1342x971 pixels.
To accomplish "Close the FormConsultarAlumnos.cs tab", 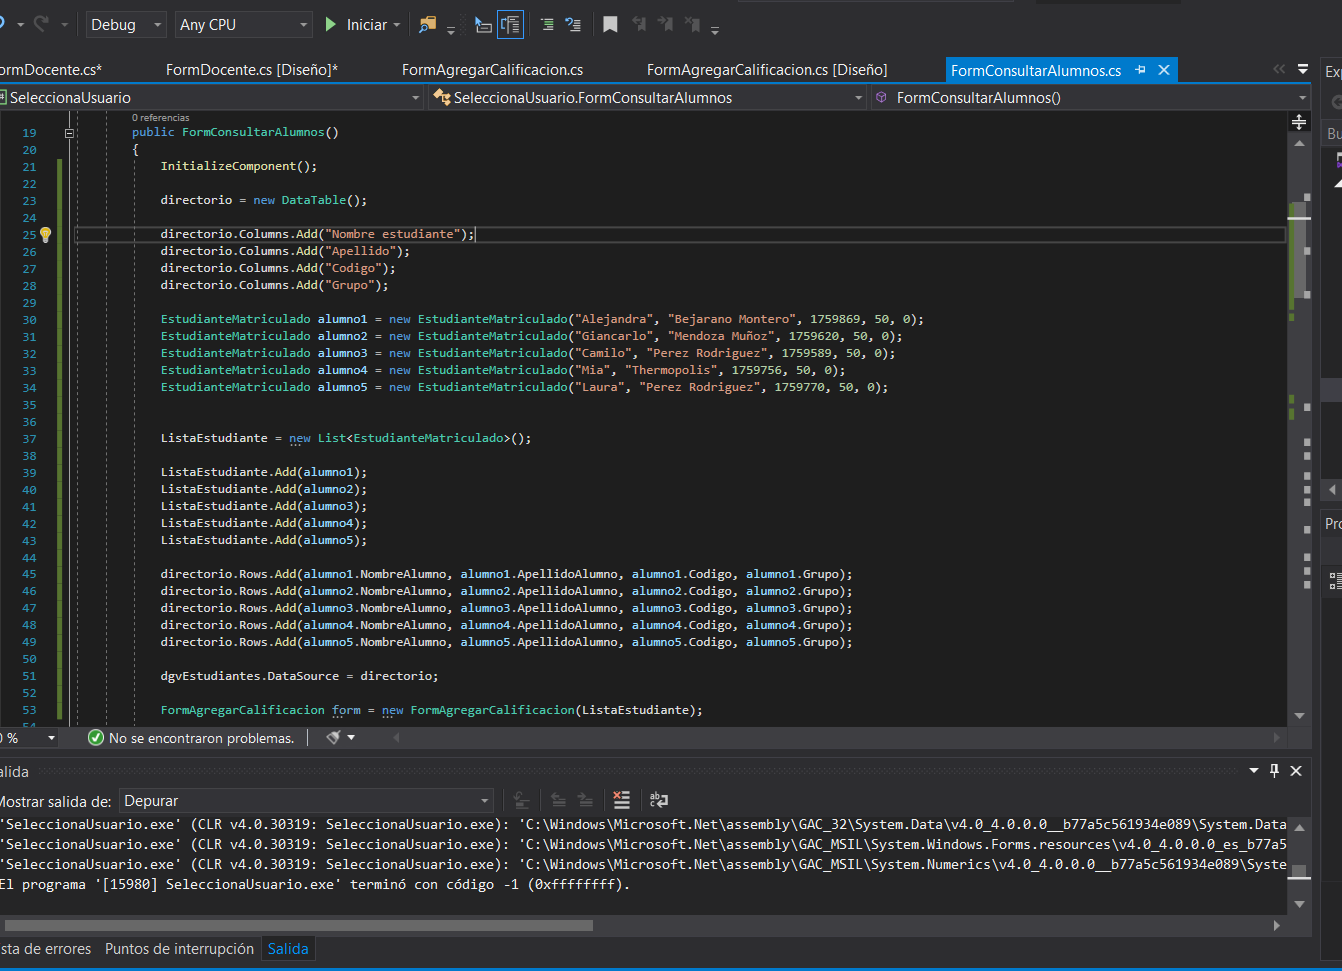I will click(1164, 70).
